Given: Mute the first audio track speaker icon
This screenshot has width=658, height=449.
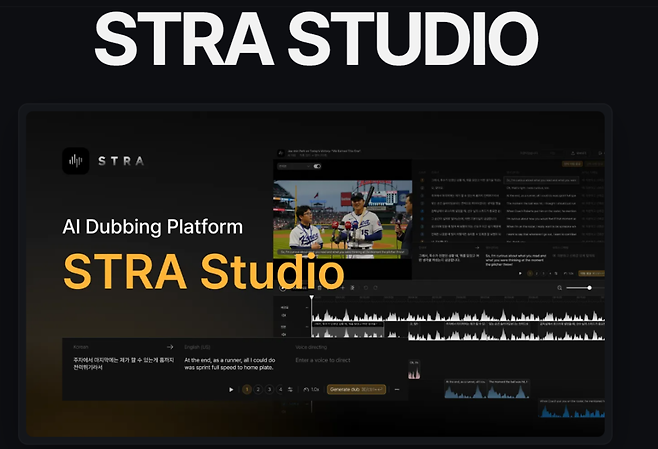Looking at the screenshot, I should [x=284, y=316].
